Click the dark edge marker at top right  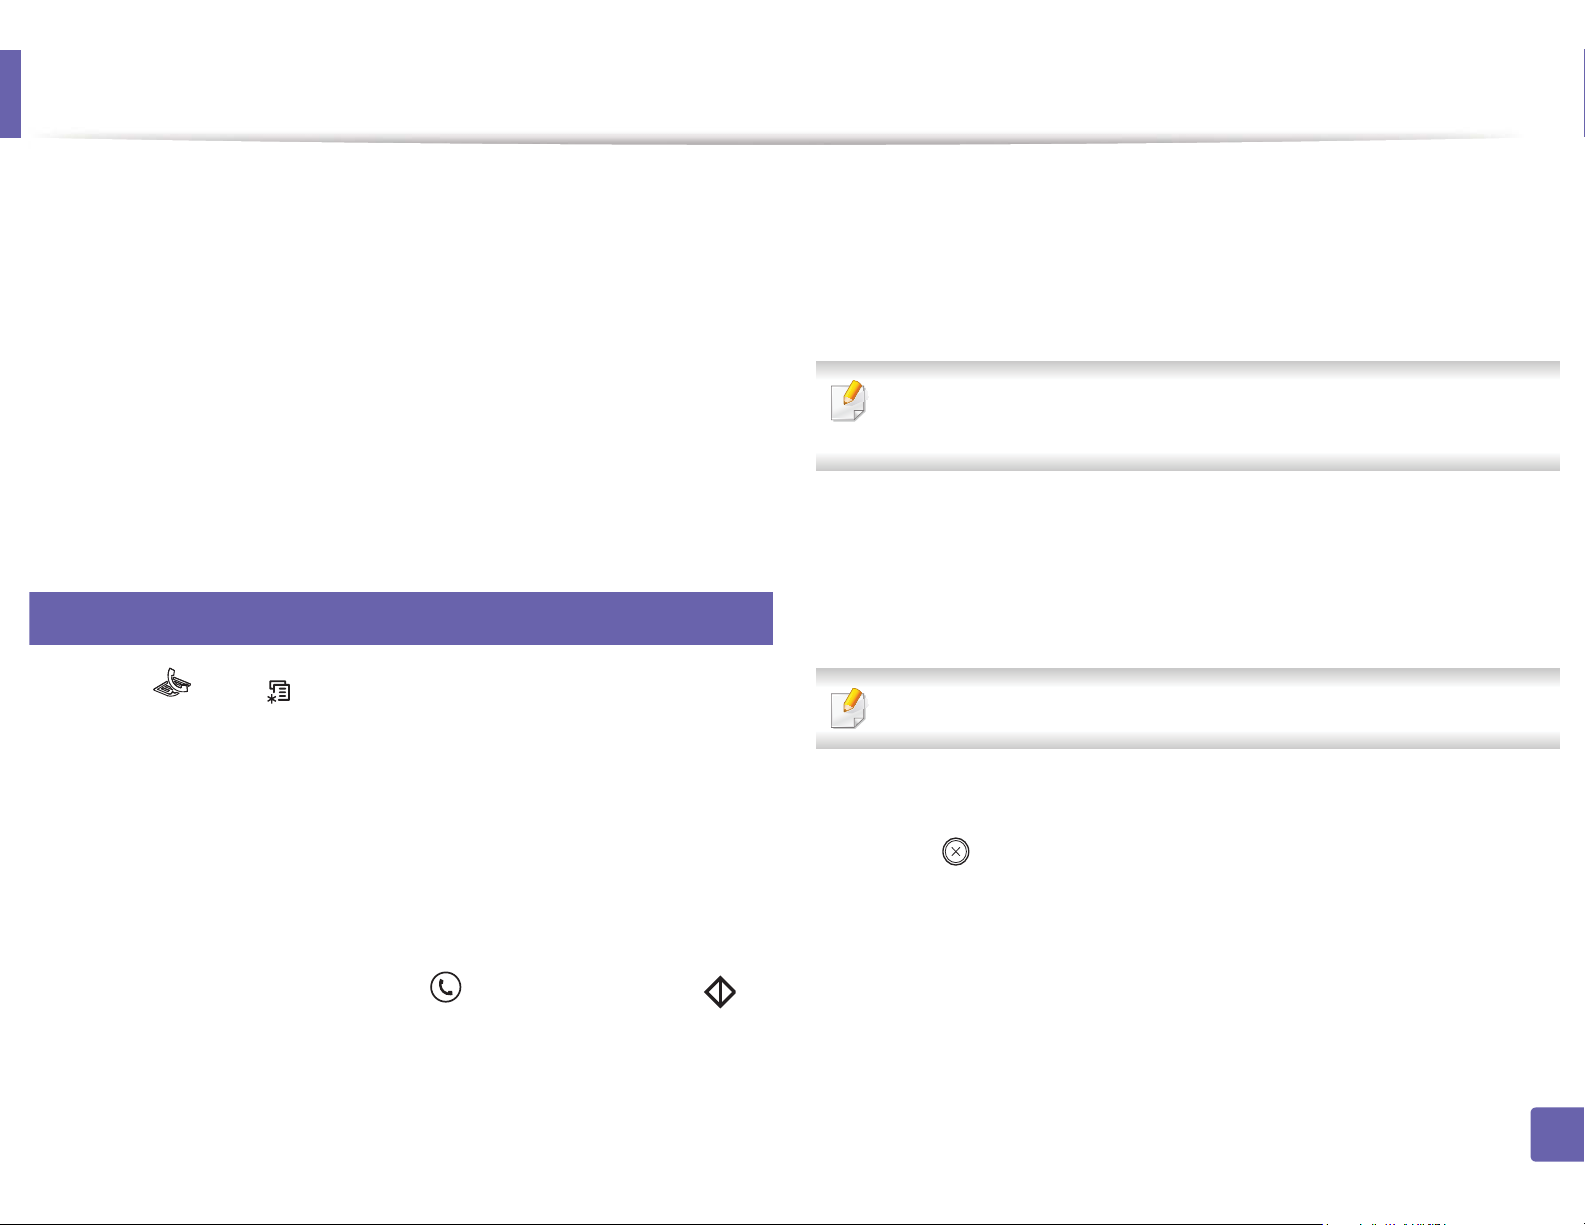[x=1583, y=94]
